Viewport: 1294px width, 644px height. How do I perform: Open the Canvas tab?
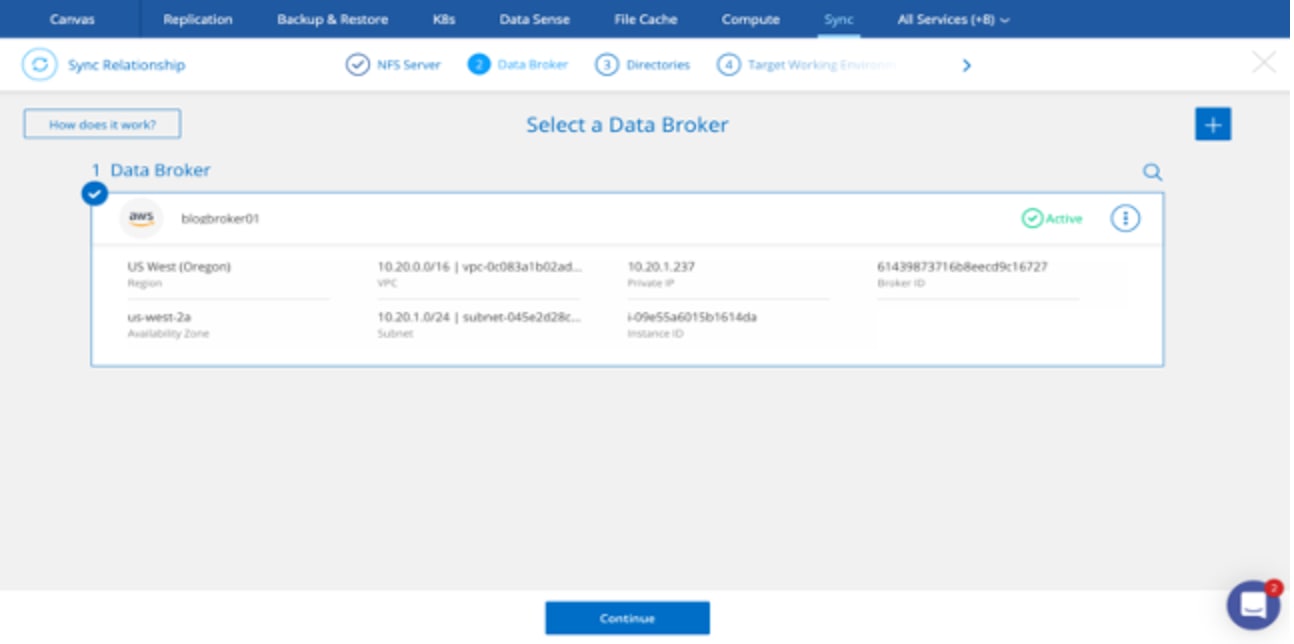[72, 19]
